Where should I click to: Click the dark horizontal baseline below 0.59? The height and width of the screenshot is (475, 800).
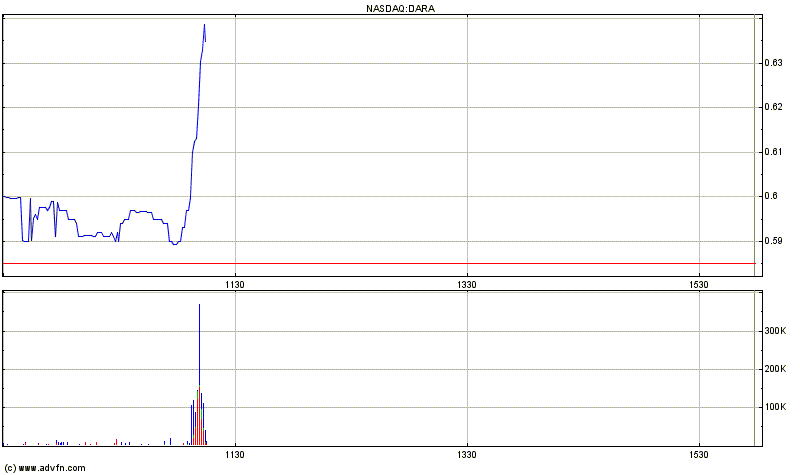click(x=378, y=263)
